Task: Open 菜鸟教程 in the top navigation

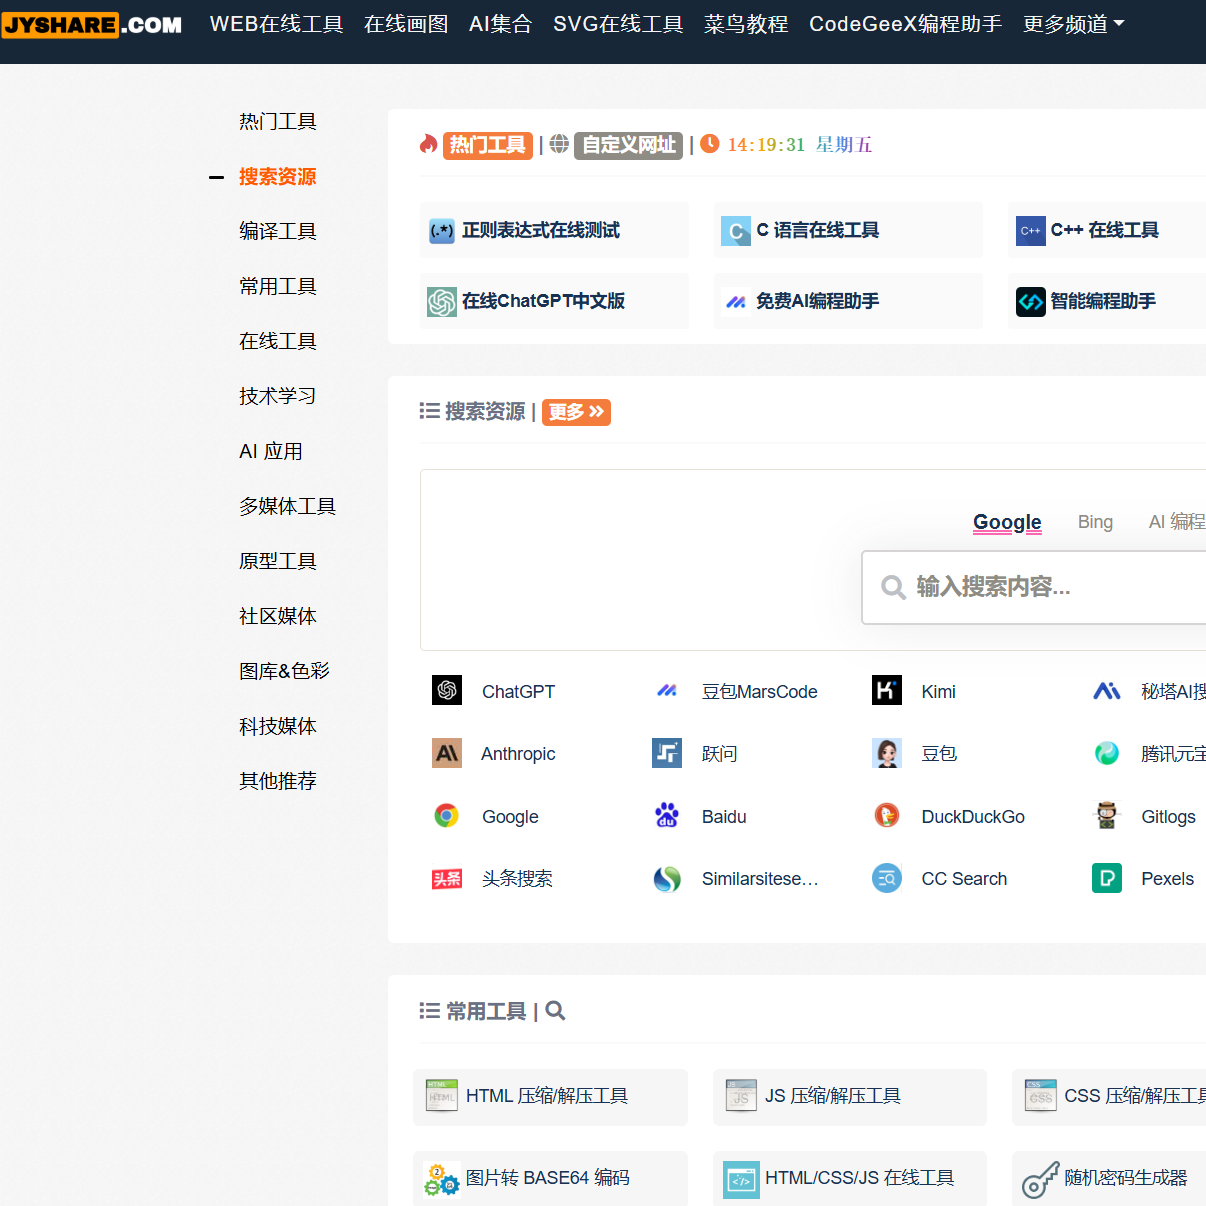Action: [746, 24]
